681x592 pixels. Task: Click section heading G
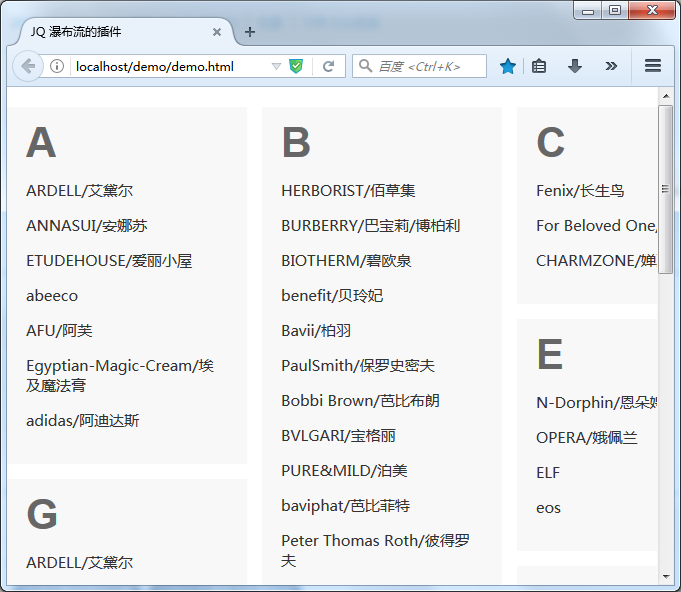tap(42, 514)
